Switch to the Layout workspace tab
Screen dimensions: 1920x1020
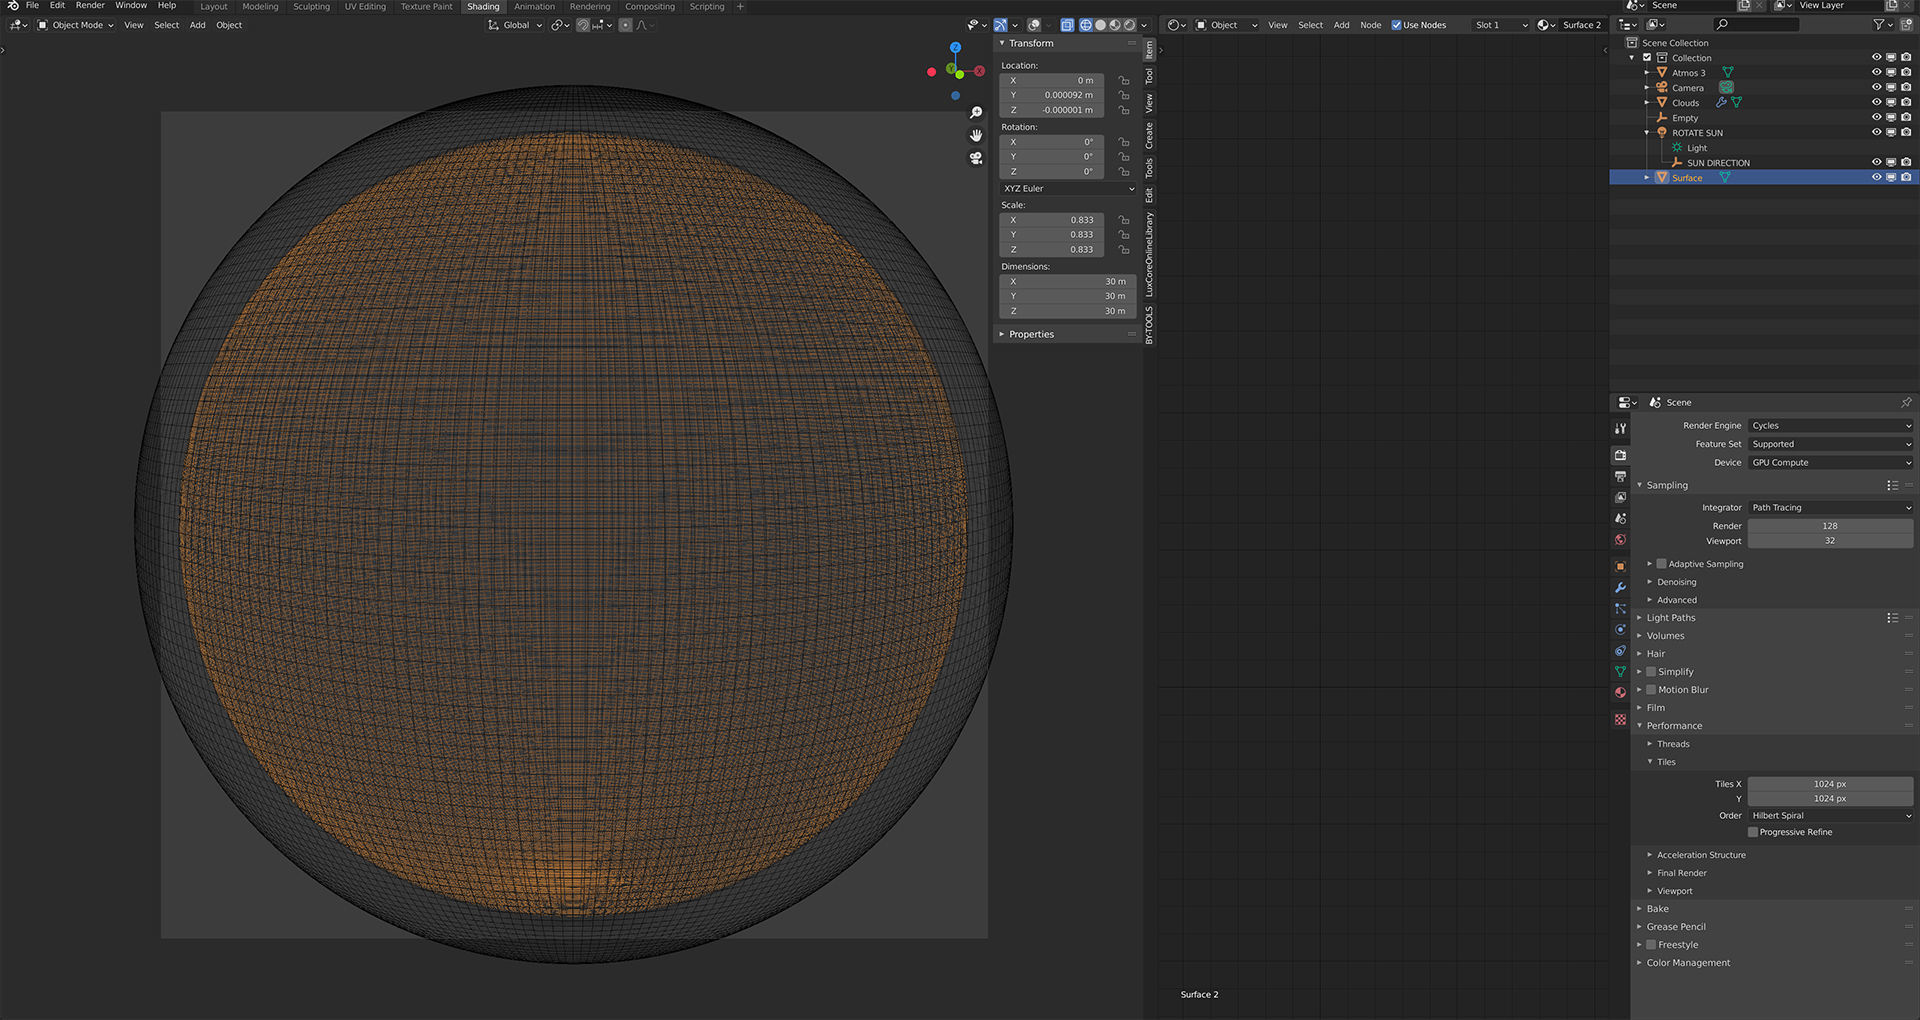coord(214,6)
